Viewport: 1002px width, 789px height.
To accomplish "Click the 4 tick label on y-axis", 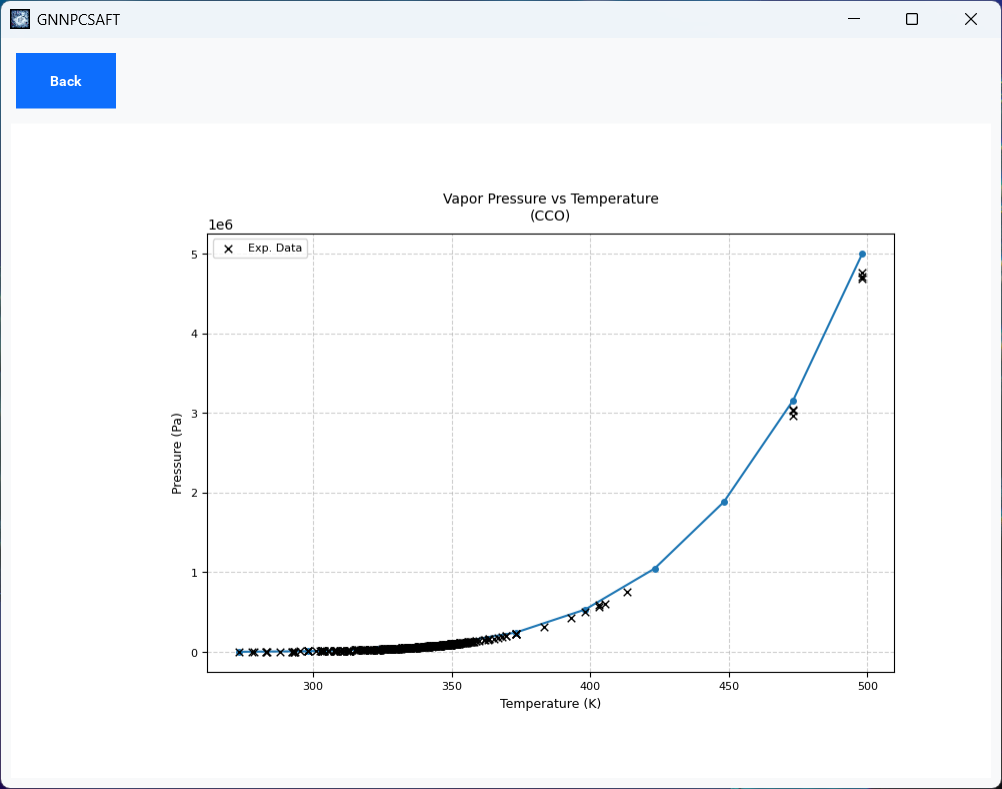I will (x=195, y=334).
